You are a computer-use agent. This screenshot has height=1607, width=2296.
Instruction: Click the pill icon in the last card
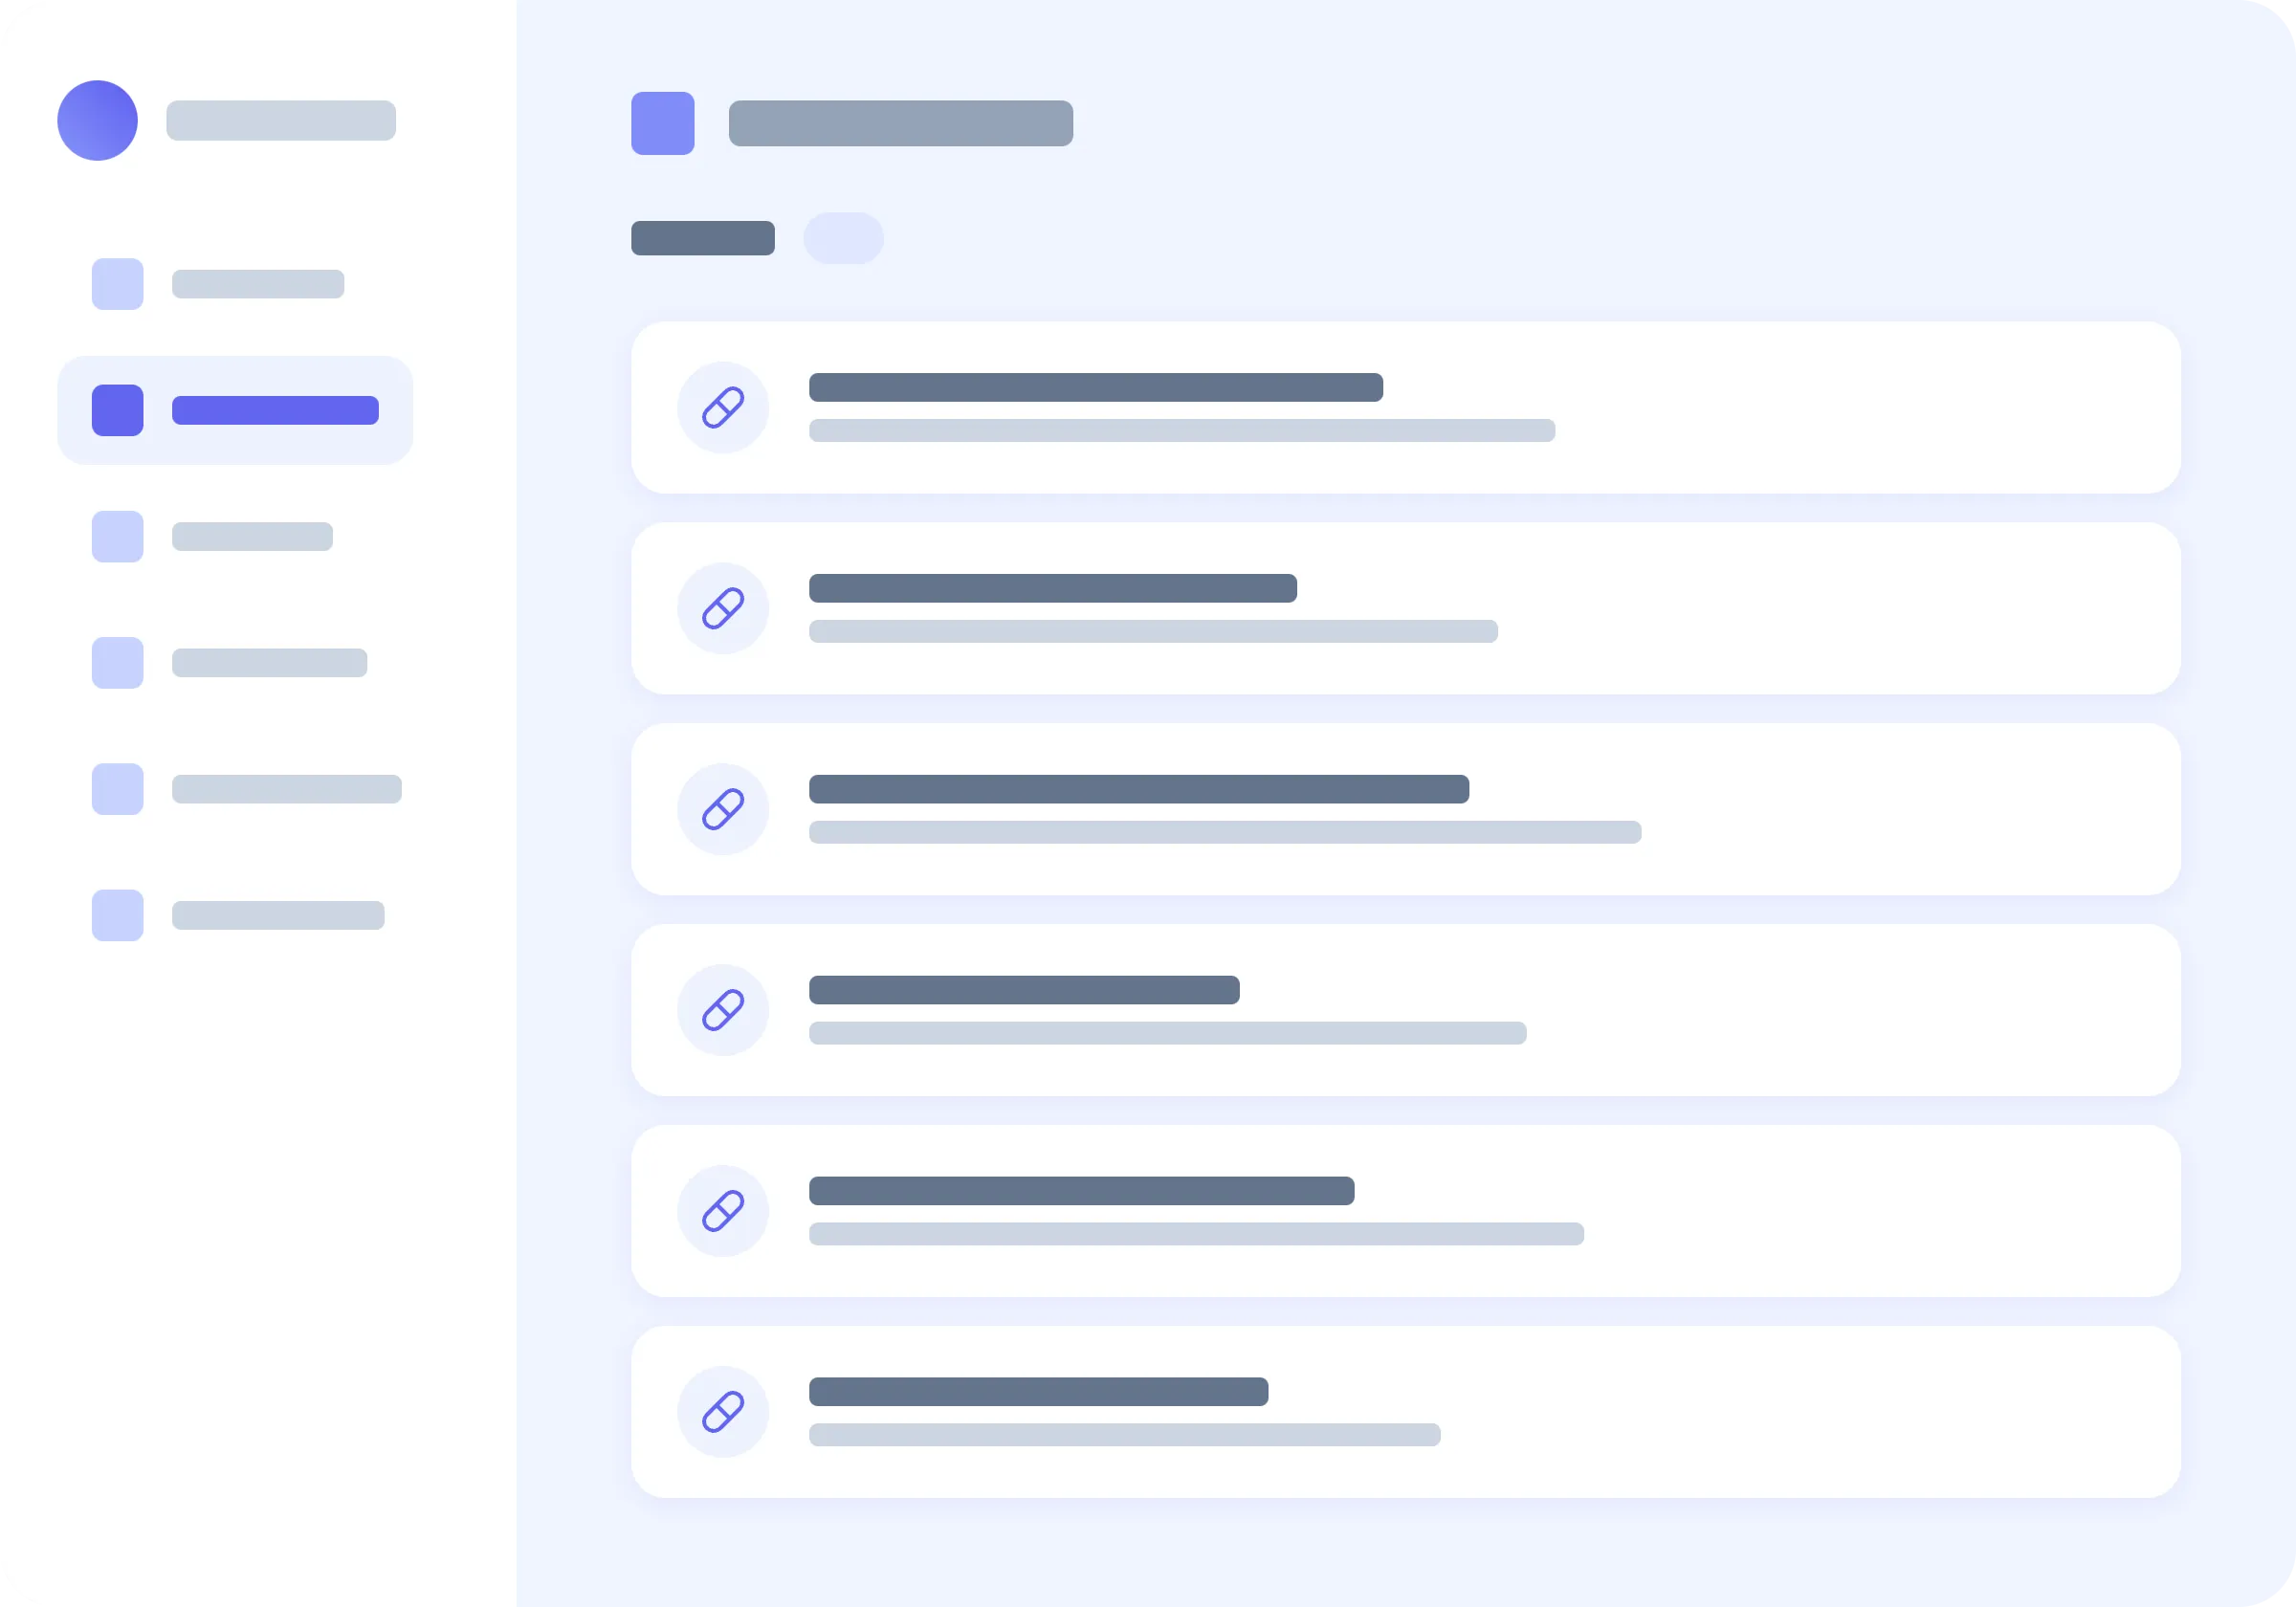coord(722,1412)
